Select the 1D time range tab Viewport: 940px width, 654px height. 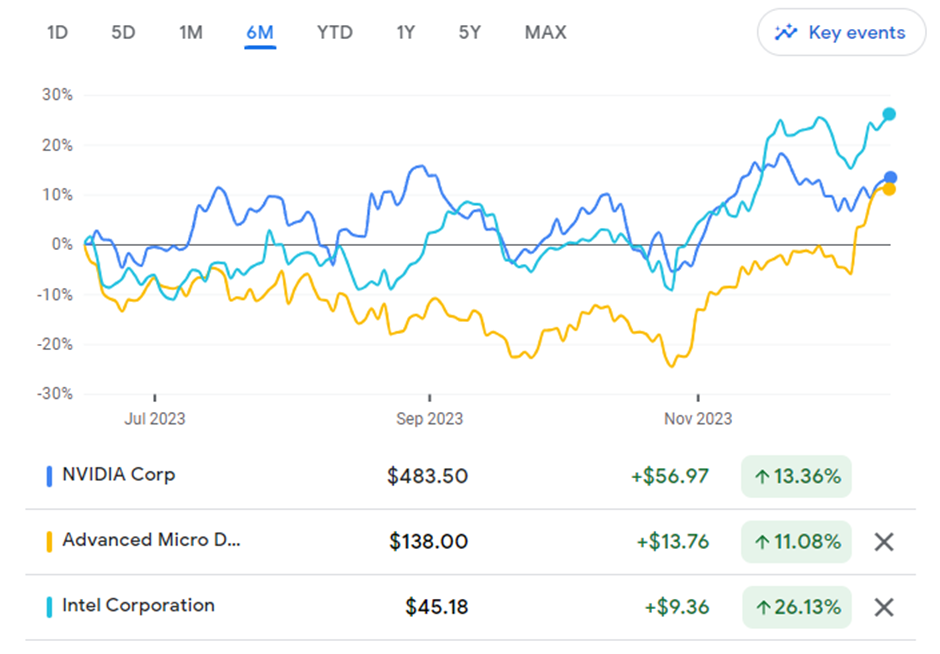point(58,33)
